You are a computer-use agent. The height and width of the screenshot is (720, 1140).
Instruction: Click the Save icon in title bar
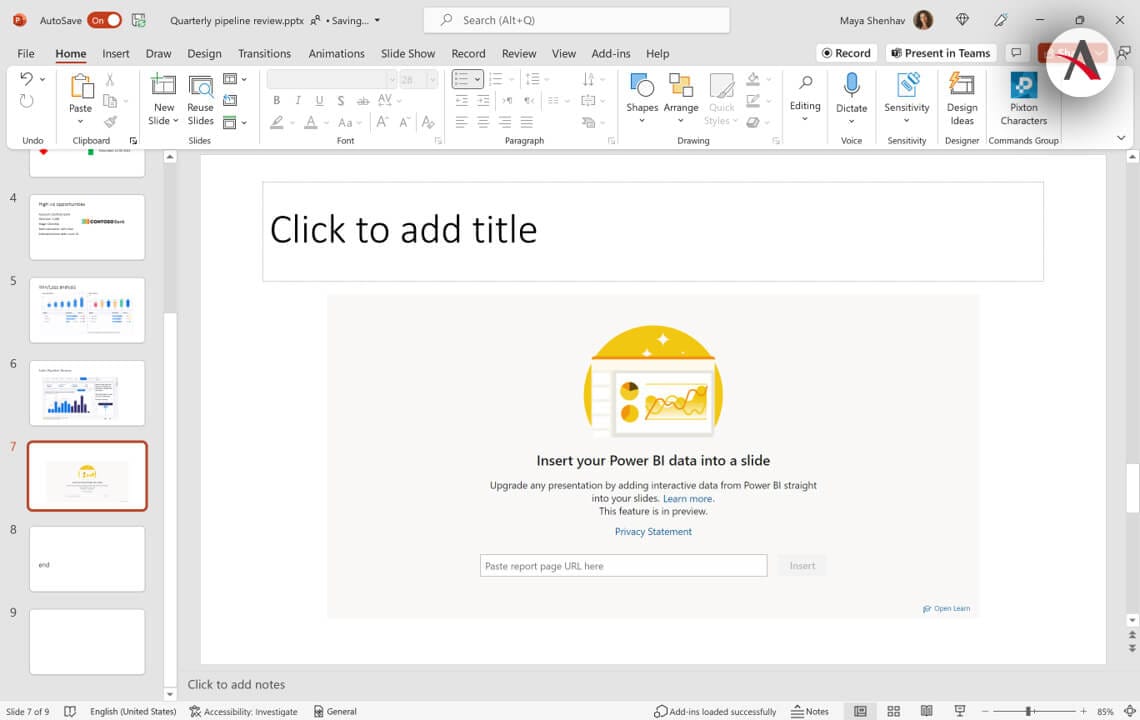coord(138,20)
